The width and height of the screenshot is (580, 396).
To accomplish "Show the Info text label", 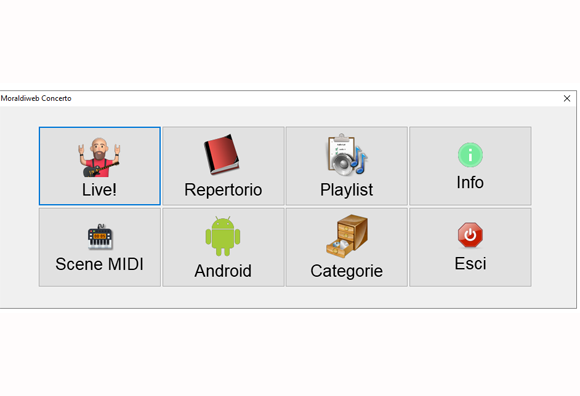I will (470, 182).
